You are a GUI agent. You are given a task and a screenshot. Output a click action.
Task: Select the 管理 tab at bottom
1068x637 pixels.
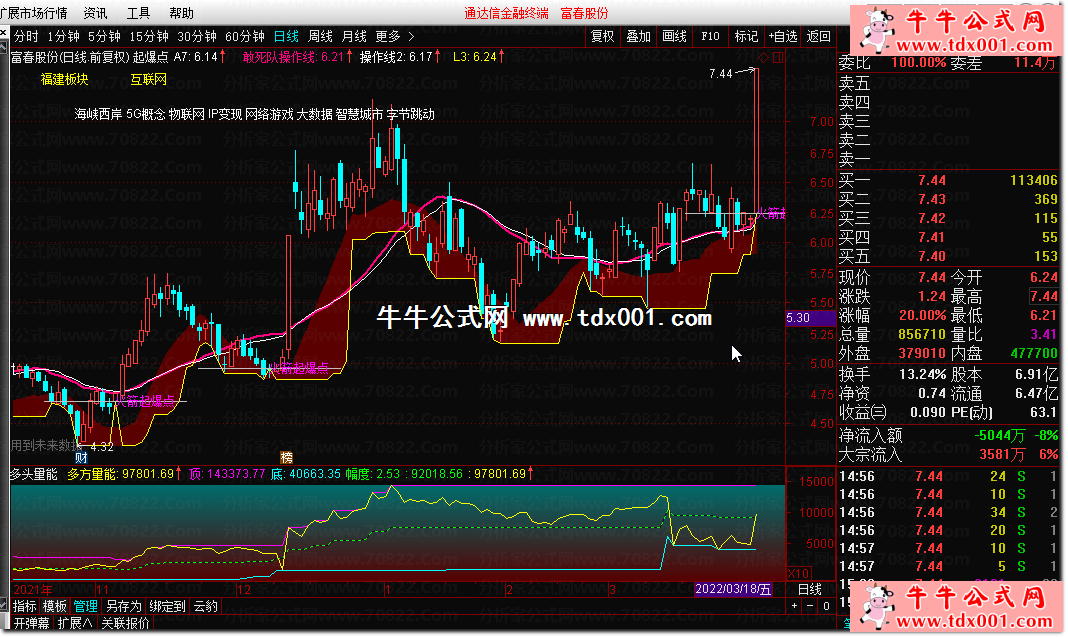pyautogui.click(x=85, y=606)
